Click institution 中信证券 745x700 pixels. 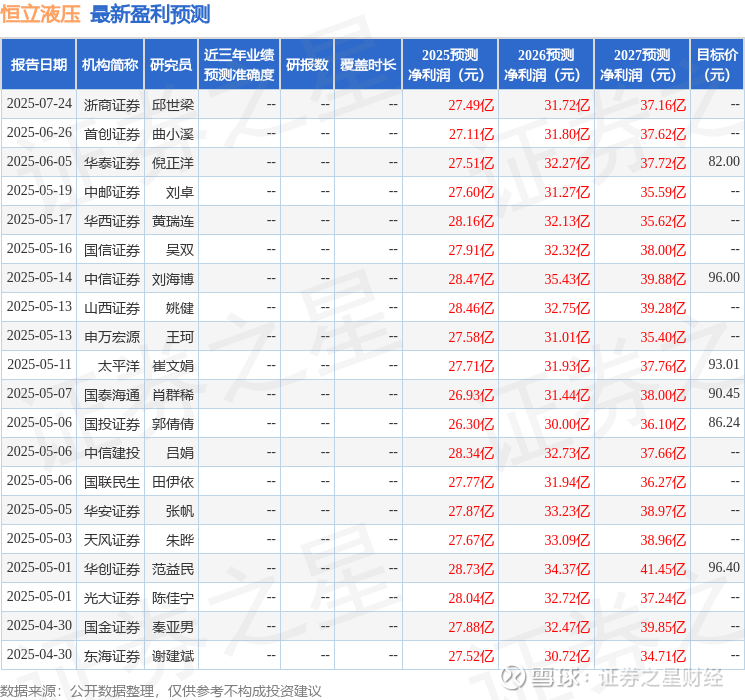point(112,279)
